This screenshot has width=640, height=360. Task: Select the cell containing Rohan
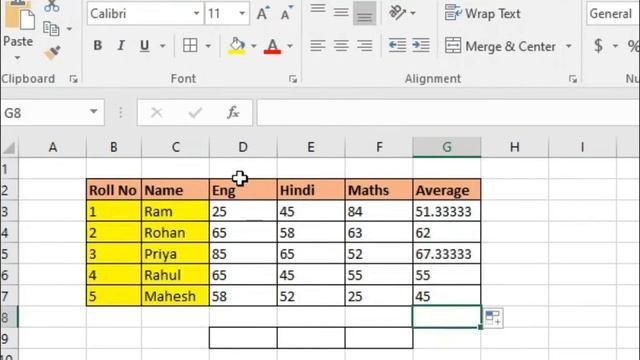pos(175,233)
